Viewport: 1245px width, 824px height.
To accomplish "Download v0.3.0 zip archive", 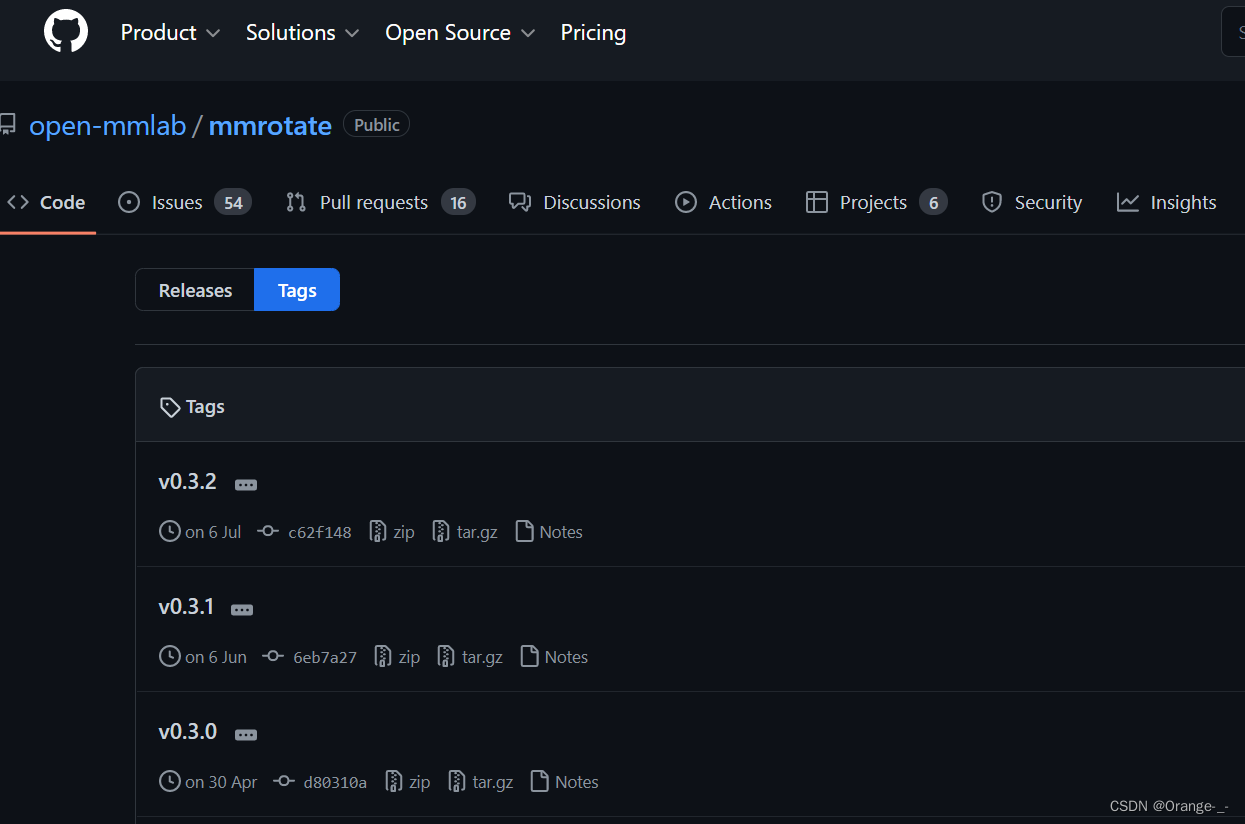I will [x=408, y=782].
